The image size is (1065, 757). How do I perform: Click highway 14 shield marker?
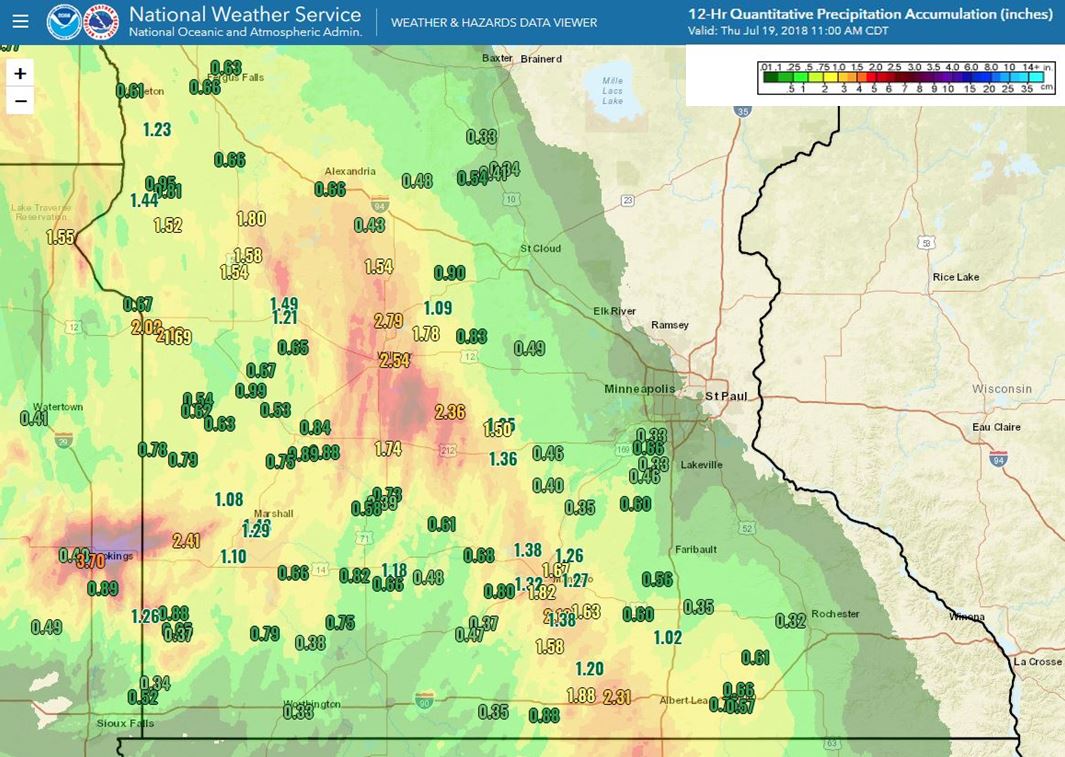(x=320, y=570)
